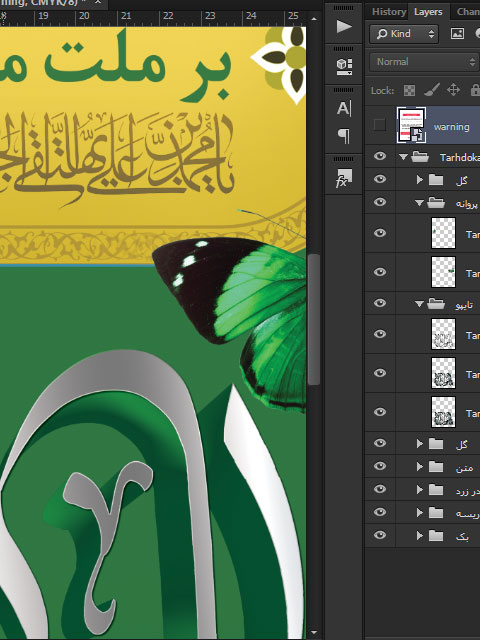Hide the گل group directly above متن

coord(380,443)
